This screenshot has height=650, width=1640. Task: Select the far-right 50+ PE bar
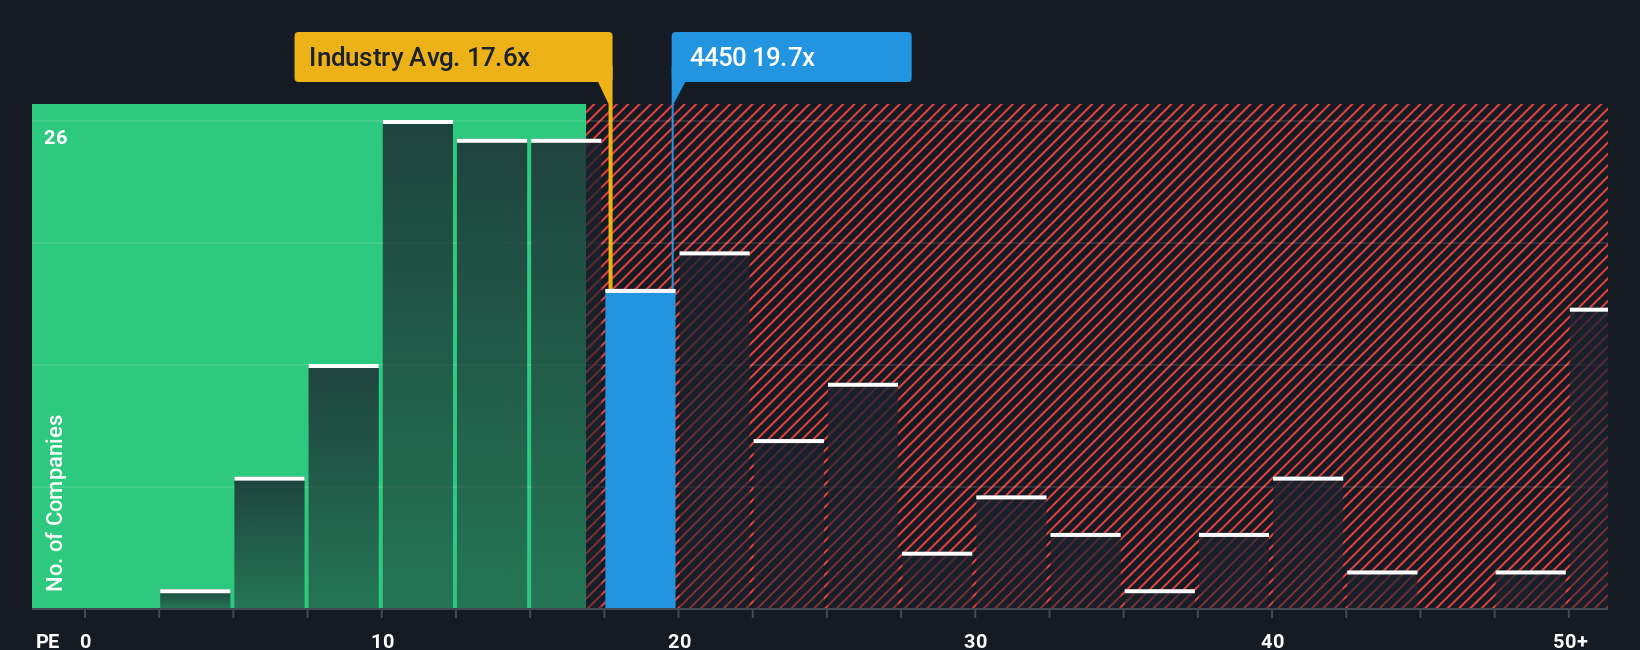[x=1588, y=458]
